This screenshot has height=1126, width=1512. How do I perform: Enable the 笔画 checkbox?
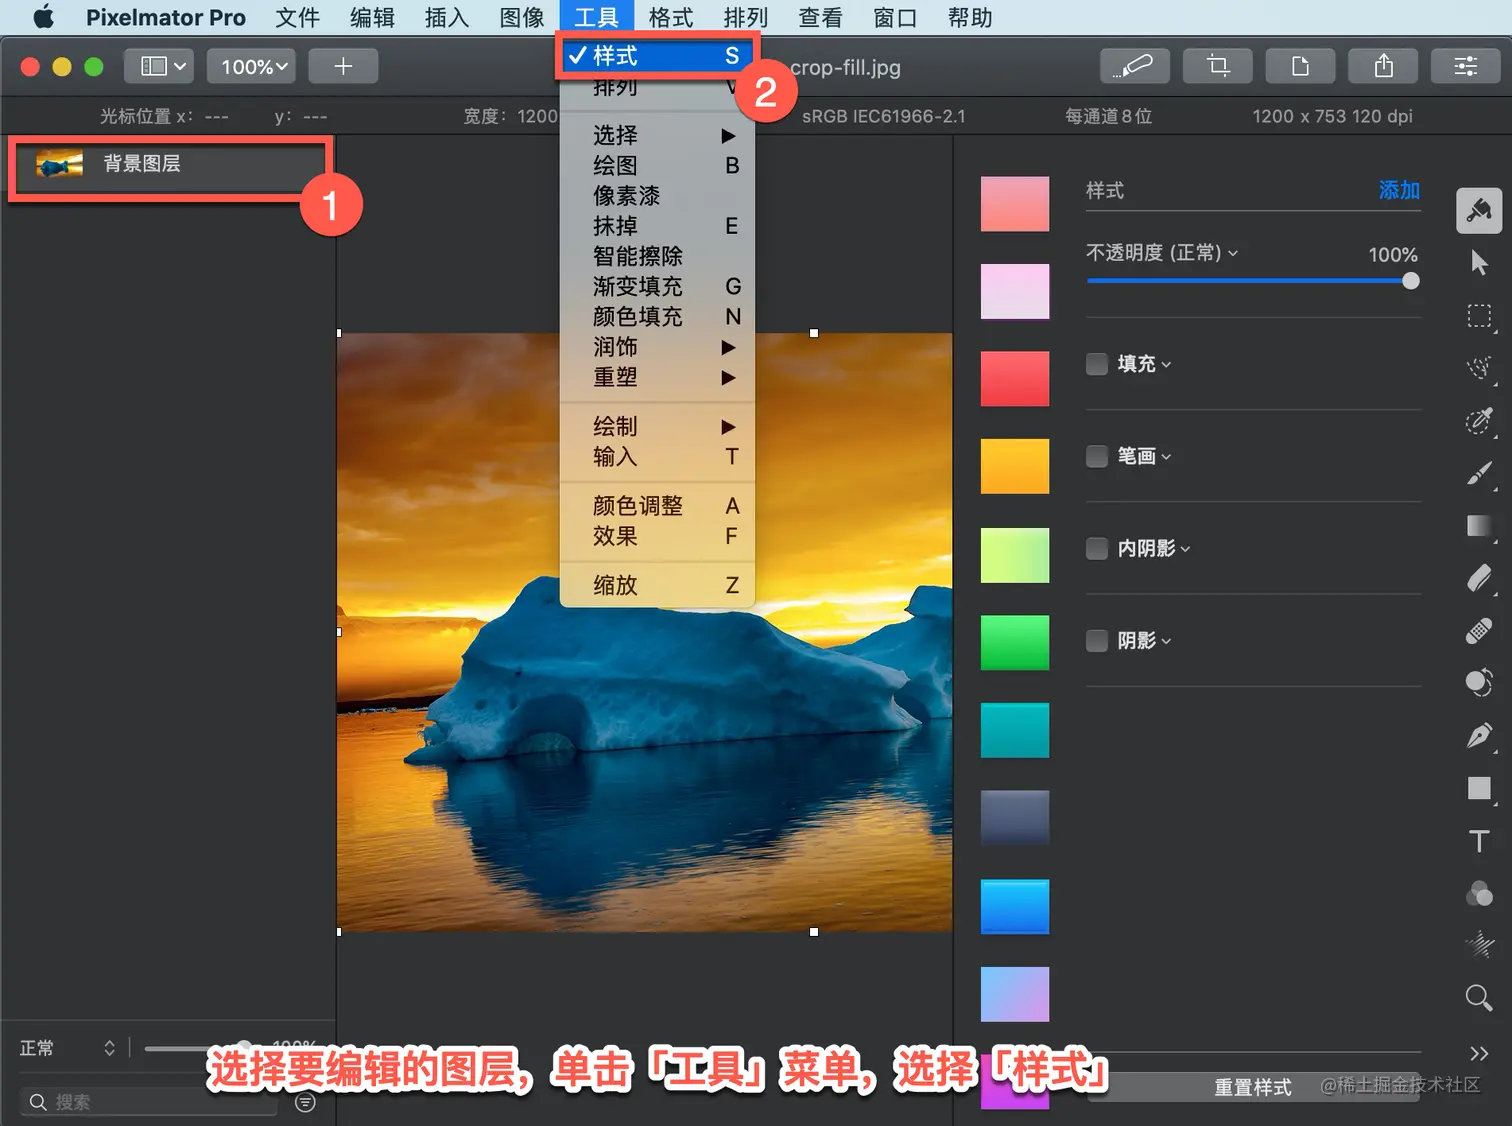tap(1097, 456)
